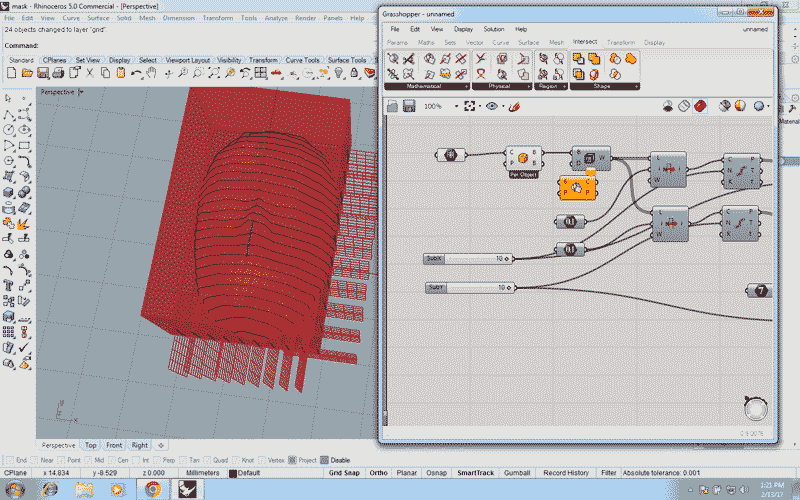Viewport: 800px width, 500px height.
Task: Click the light bulb icon in Rhino toolbar
Action: [339, 73]
